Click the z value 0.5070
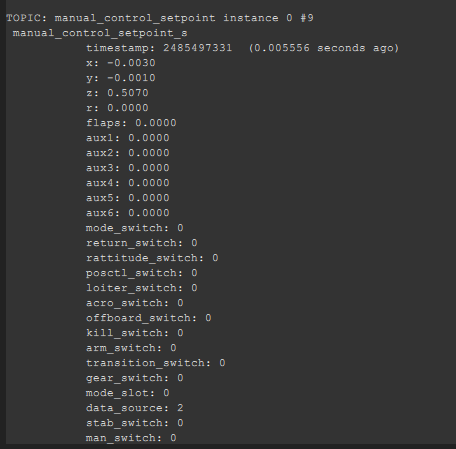This screenshot has width=456, height=449. click(128, 93)
